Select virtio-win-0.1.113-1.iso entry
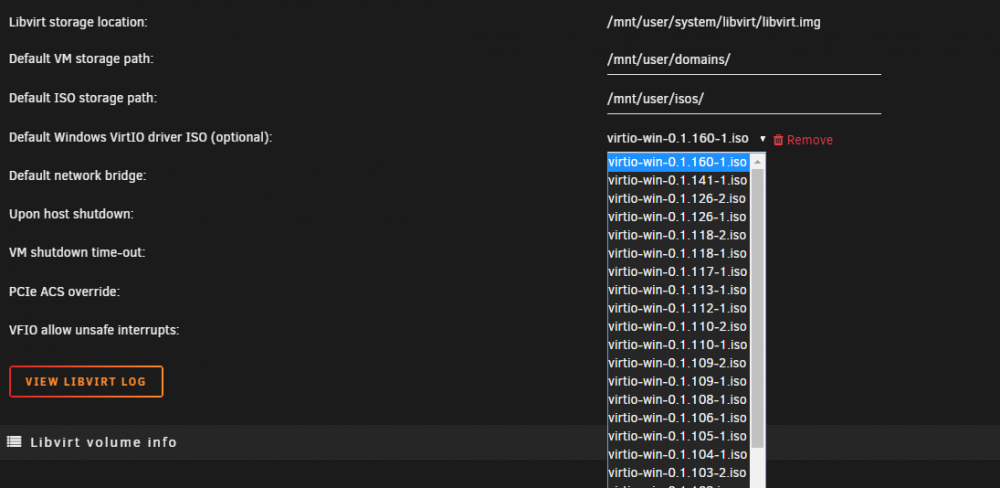 pos(677,290)
